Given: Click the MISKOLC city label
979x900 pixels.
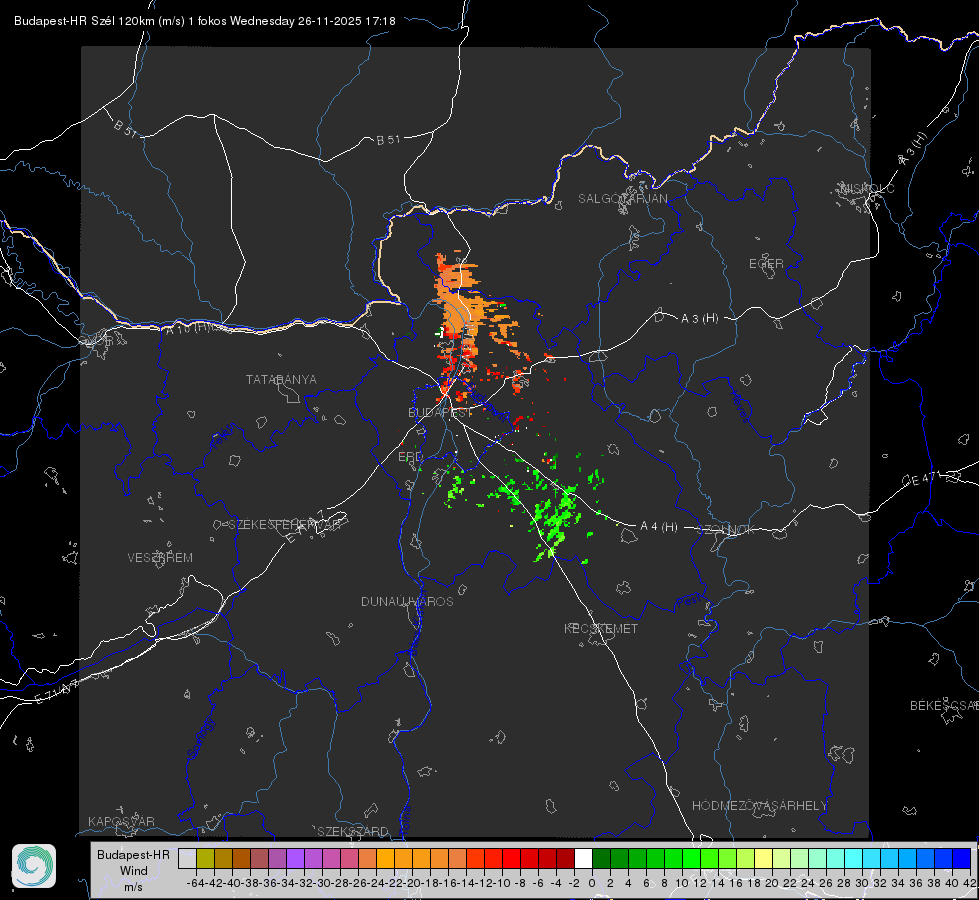Looking at the screenshot, I should (867, 189).
